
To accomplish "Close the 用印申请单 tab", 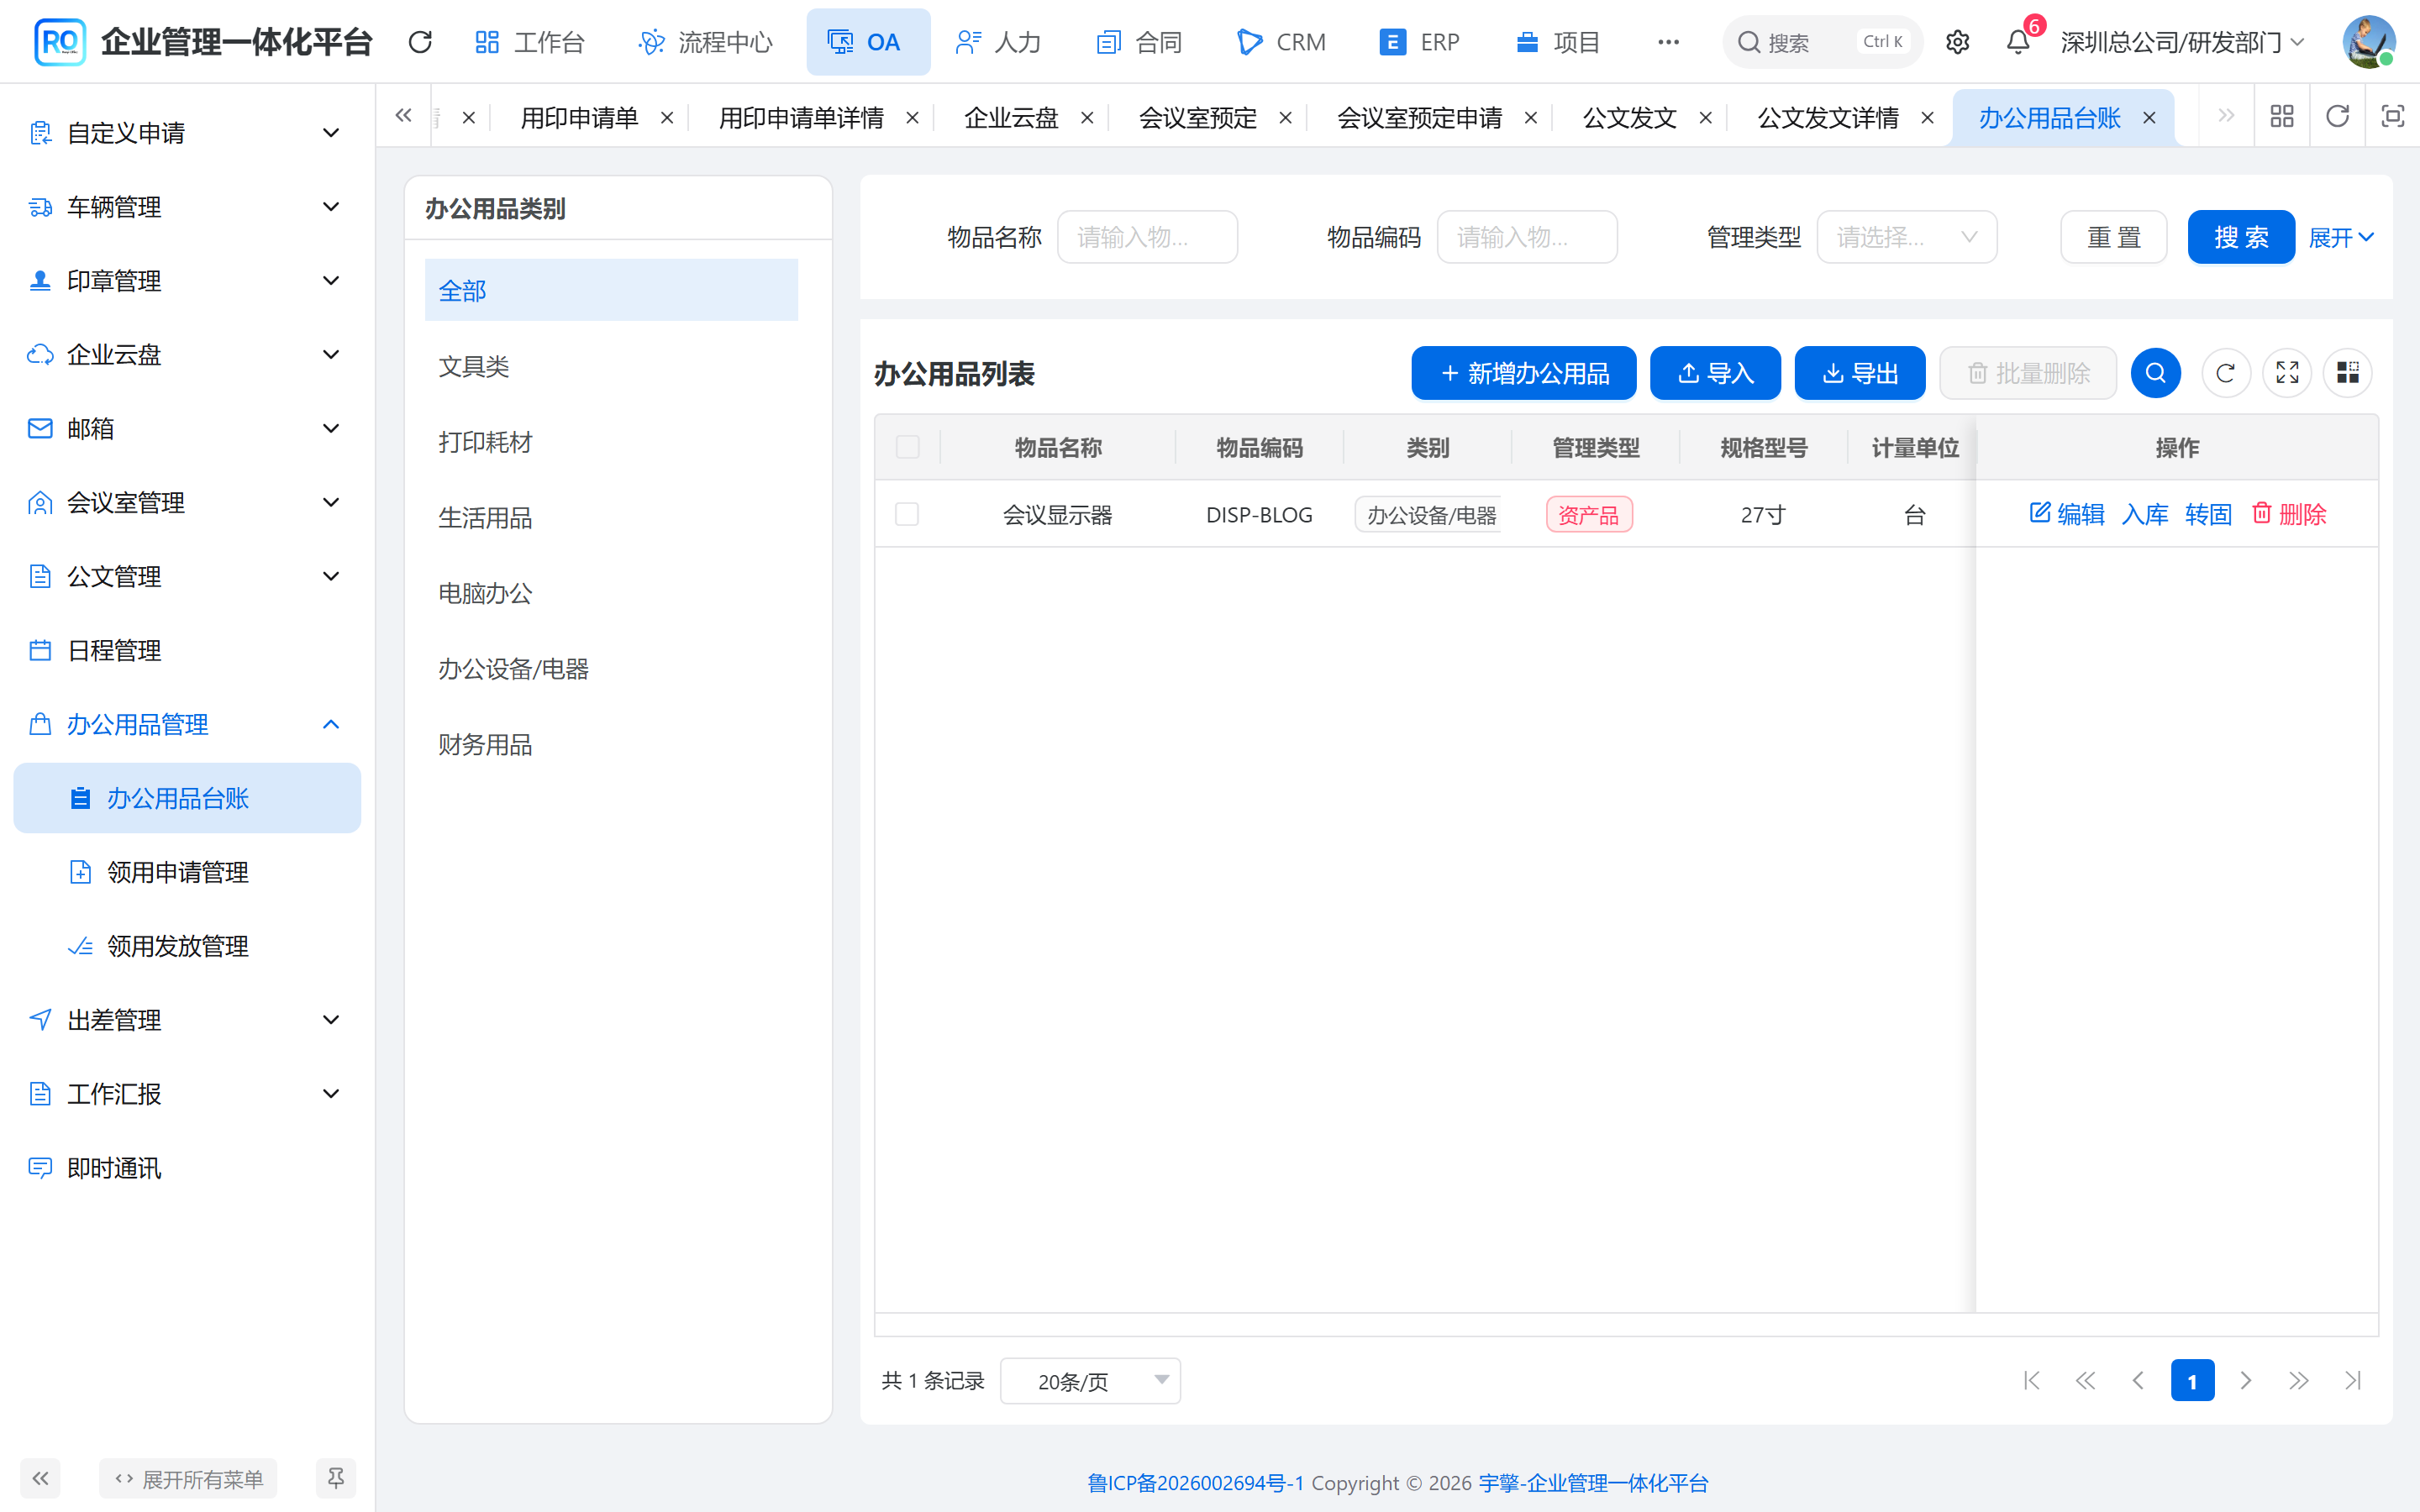I will coord(667,118).
